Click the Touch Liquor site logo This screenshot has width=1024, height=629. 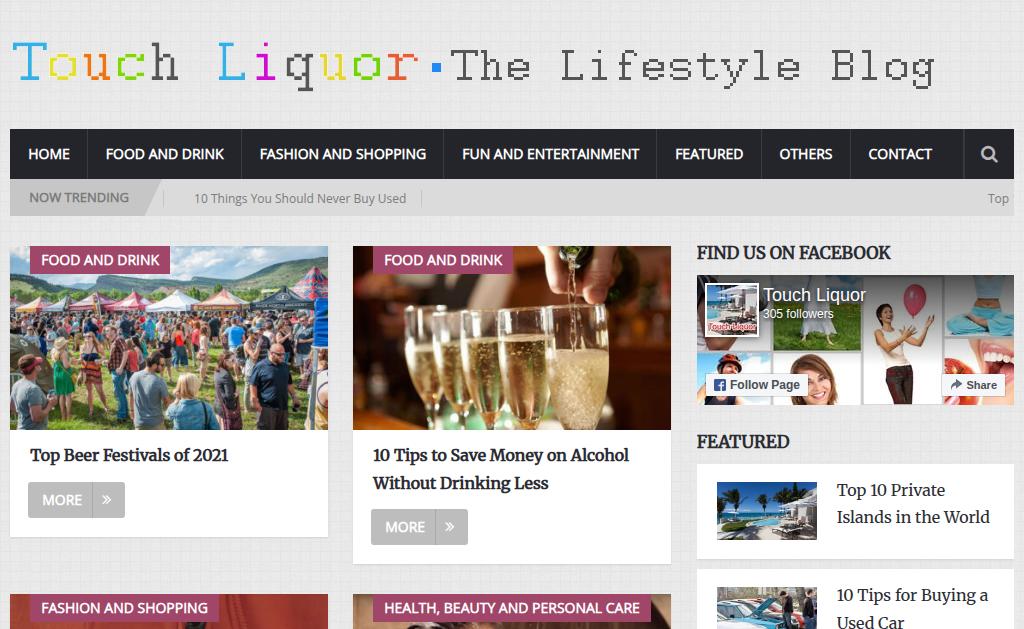(x=473, y=65)
